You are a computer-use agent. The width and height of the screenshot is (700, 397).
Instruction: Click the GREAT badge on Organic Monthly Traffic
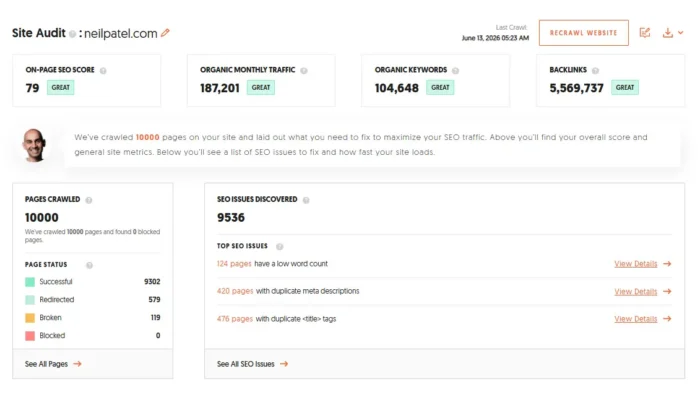[261, 88]
